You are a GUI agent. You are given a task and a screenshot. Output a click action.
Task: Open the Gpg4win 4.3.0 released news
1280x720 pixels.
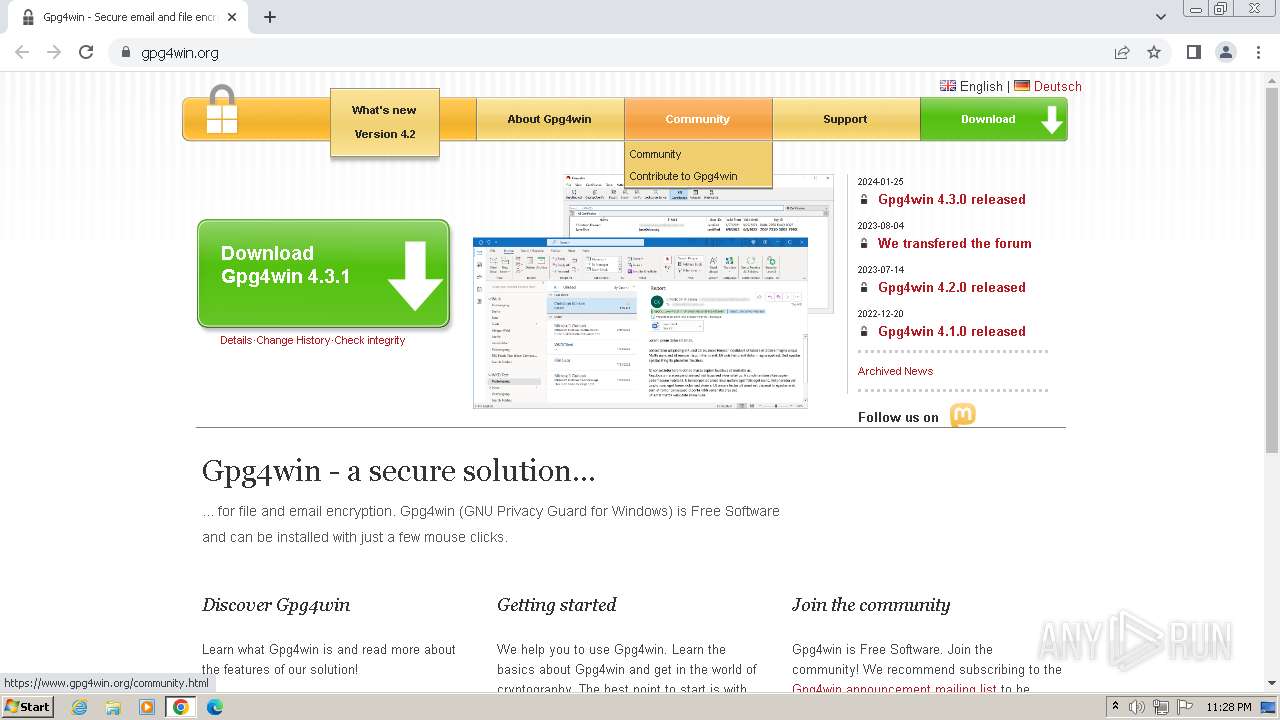pyautogui.click(x=952, y=199)
